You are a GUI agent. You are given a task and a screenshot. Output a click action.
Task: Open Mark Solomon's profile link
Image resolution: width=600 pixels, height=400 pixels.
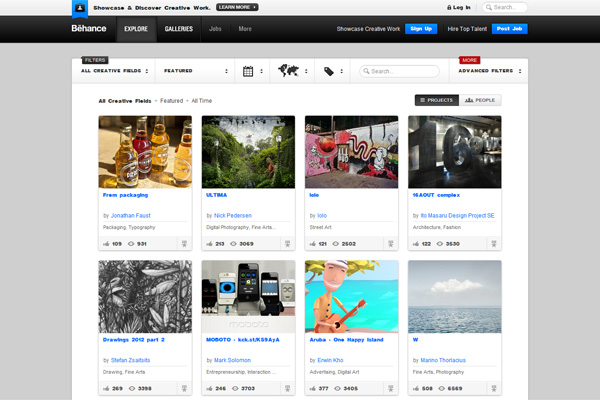pyautogui.click(x=232, y=360)
